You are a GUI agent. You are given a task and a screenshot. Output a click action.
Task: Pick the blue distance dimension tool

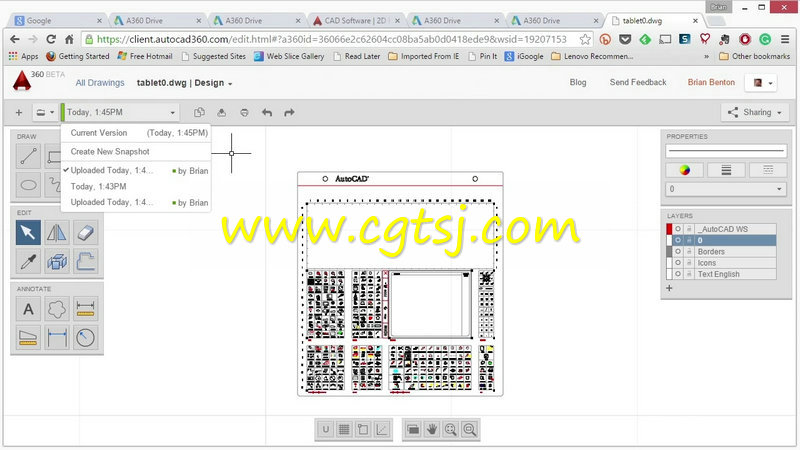point(57,337)
